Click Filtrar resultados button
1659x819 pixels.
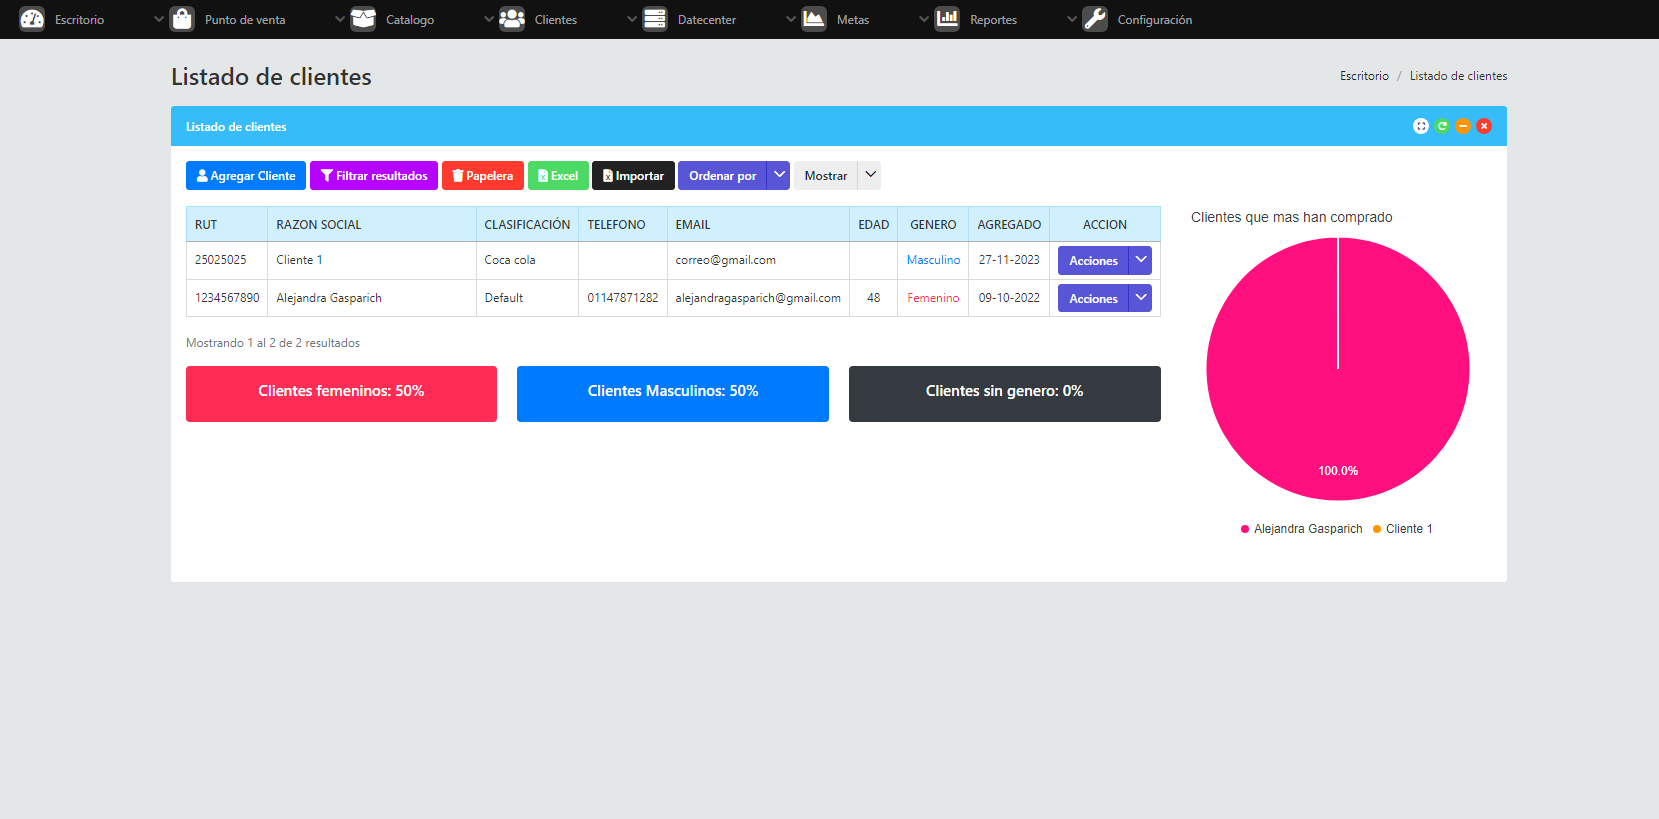tap(374, 175)
